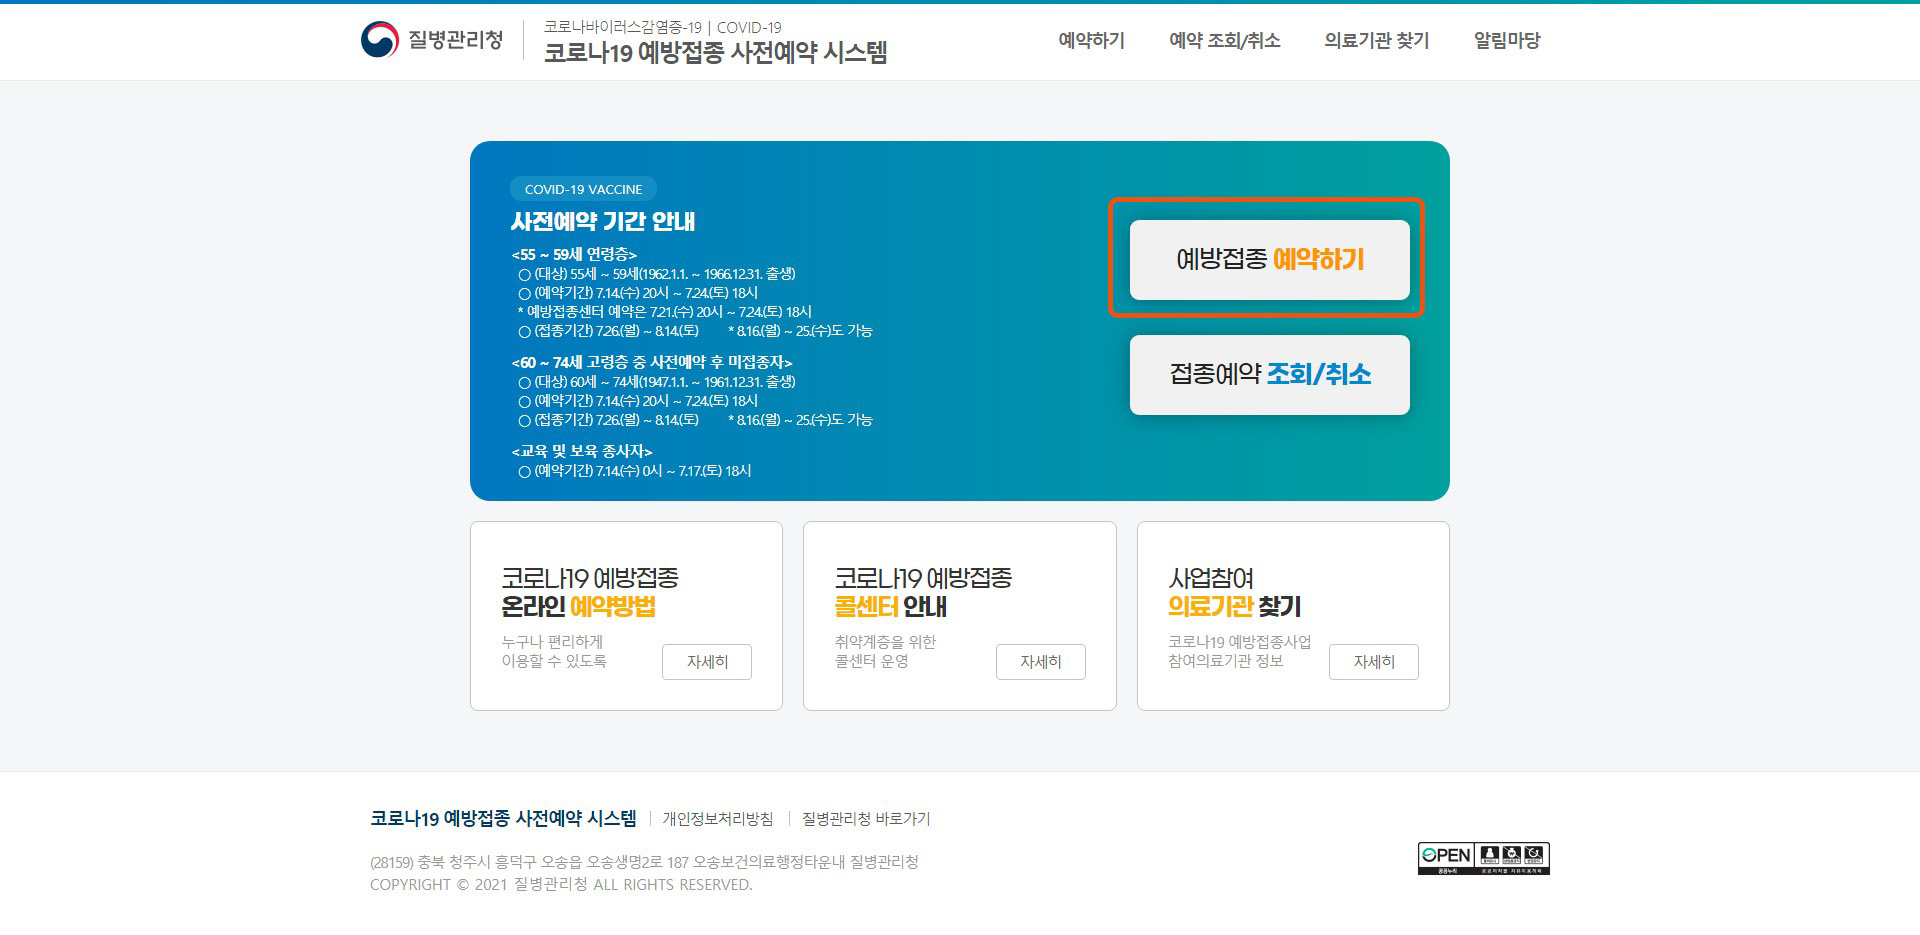Screen dimensions: 1920x935
Task: Click 자세히 under 의료기관 찾기 card
Action: tap(1374, 662)
